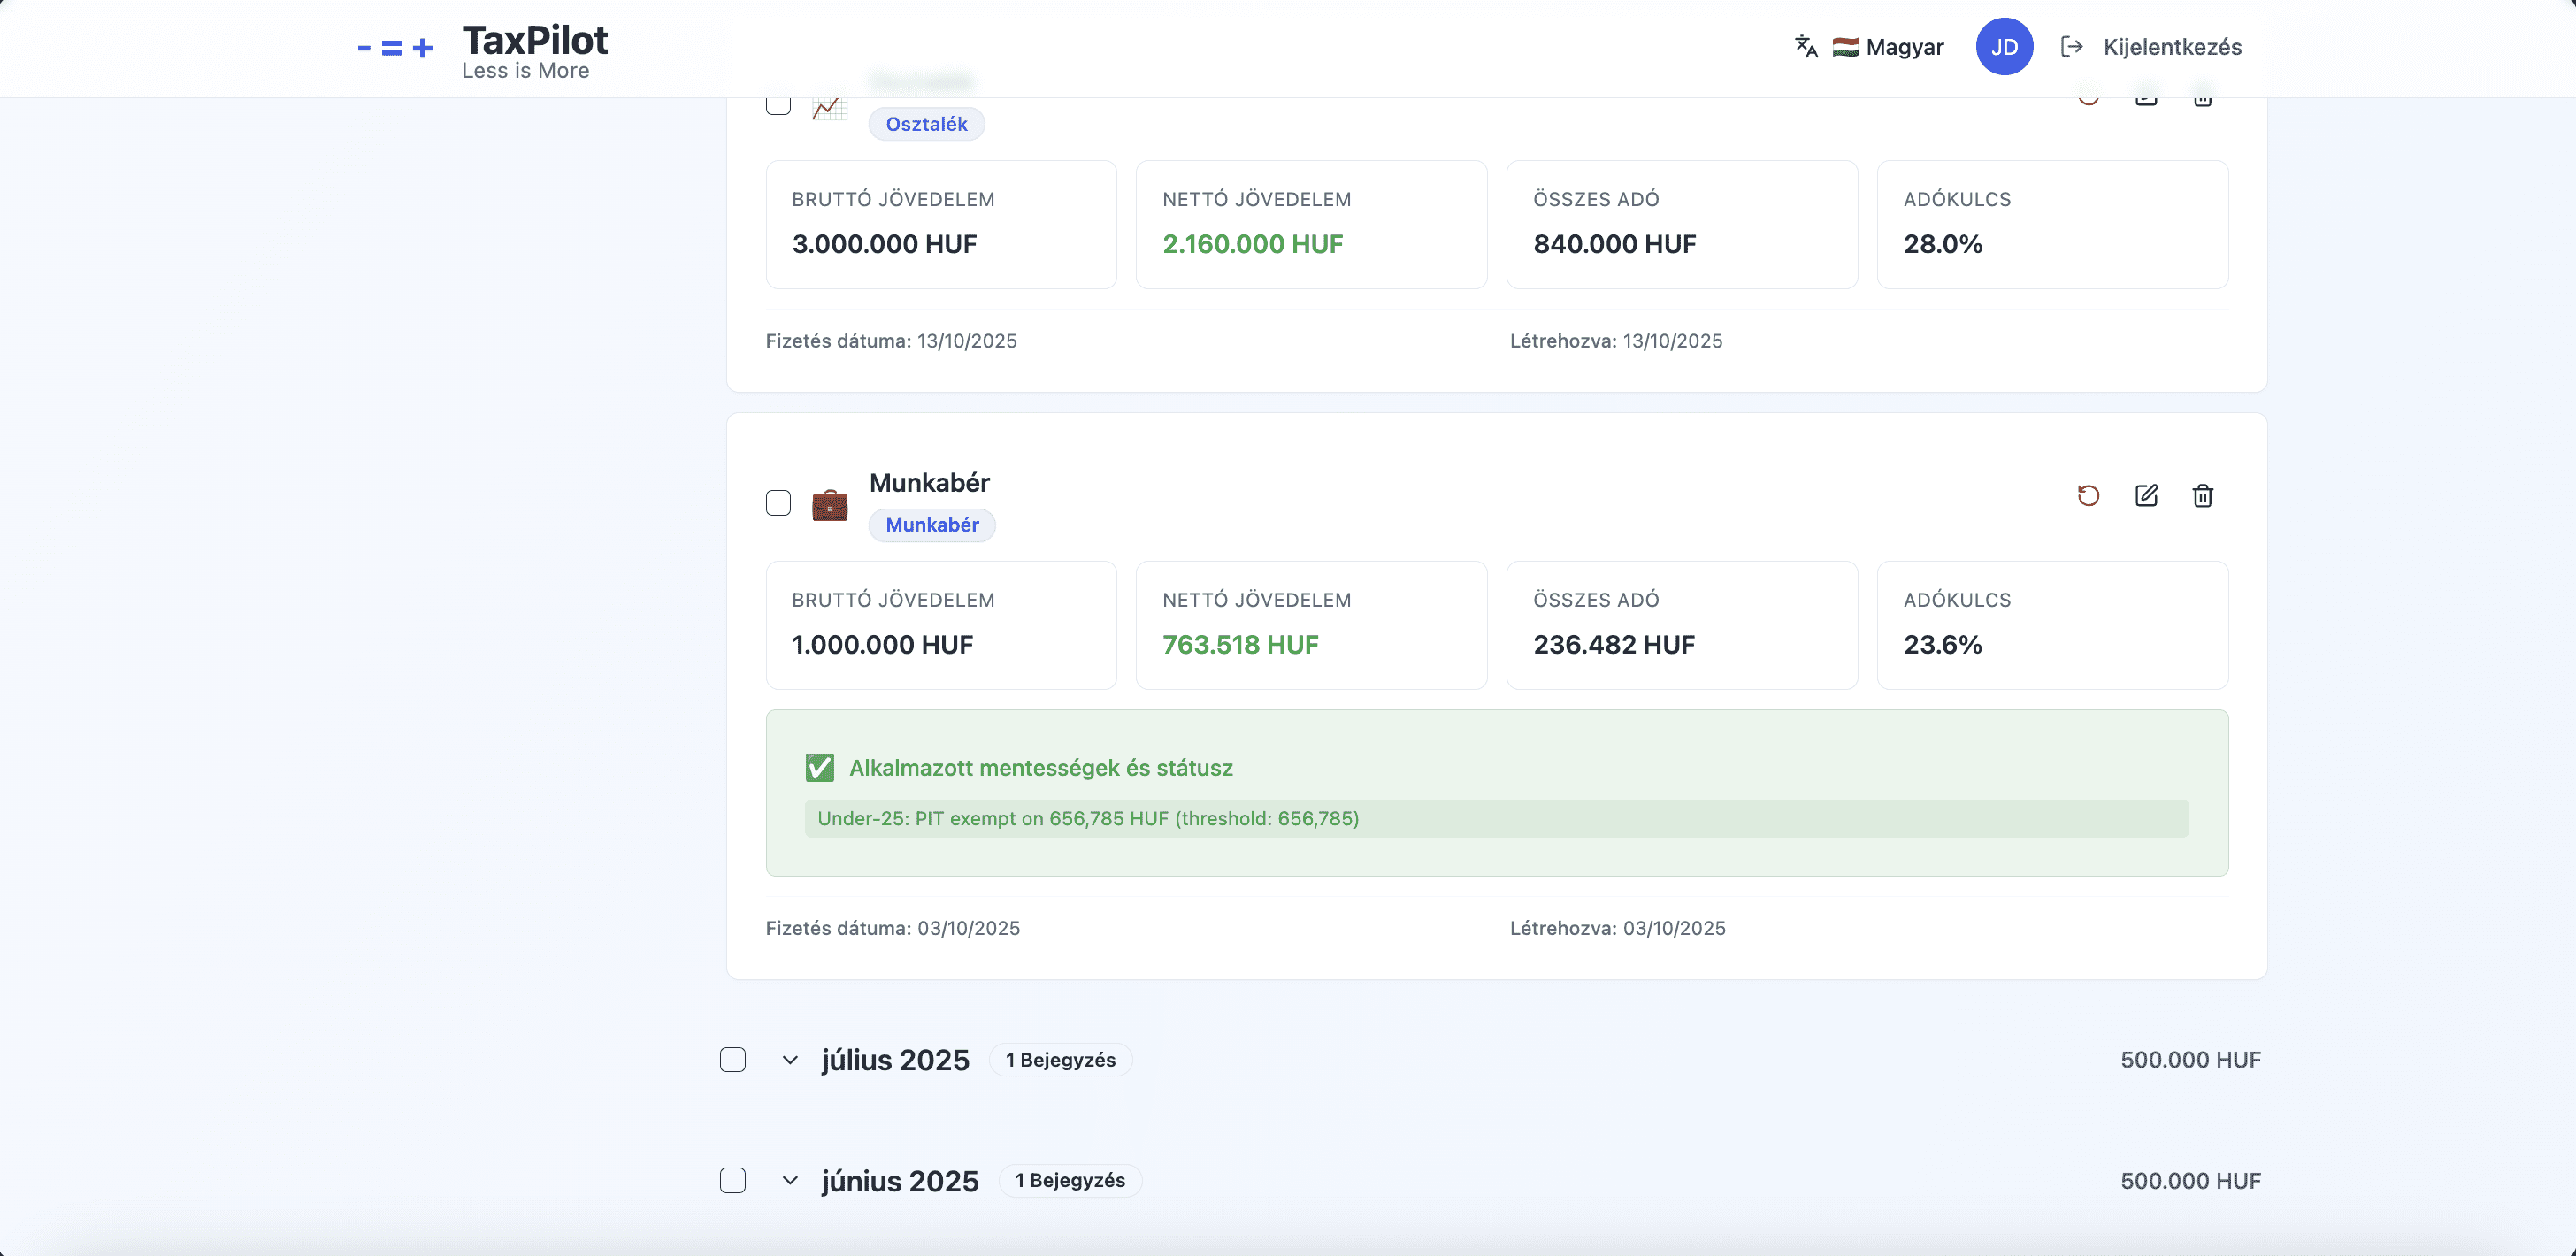
Task: Expand the június 2025 month section
Action: coord(790,1181)
